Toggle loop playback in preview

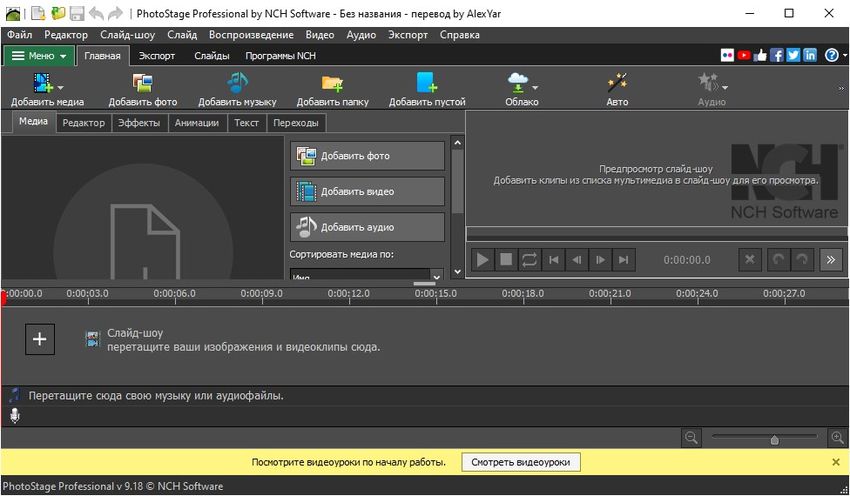point(529,260)
